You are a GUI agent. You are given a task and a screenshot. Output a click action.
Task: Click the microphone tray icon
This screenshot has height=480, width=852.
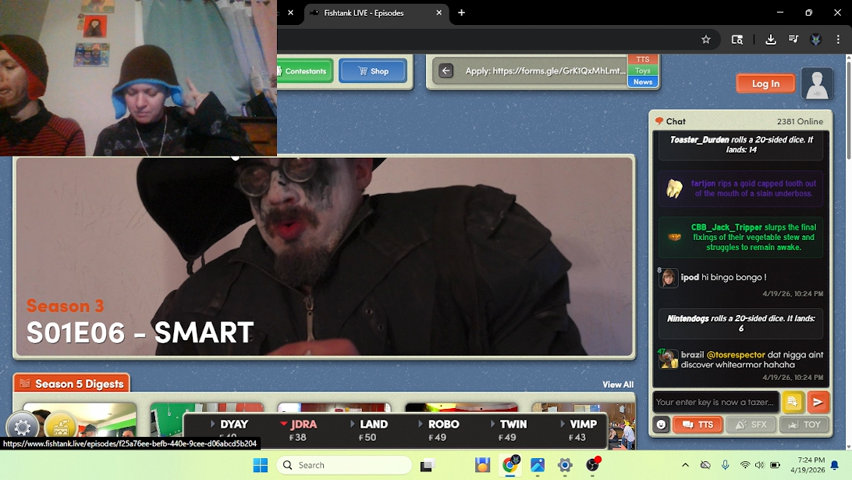725,465
